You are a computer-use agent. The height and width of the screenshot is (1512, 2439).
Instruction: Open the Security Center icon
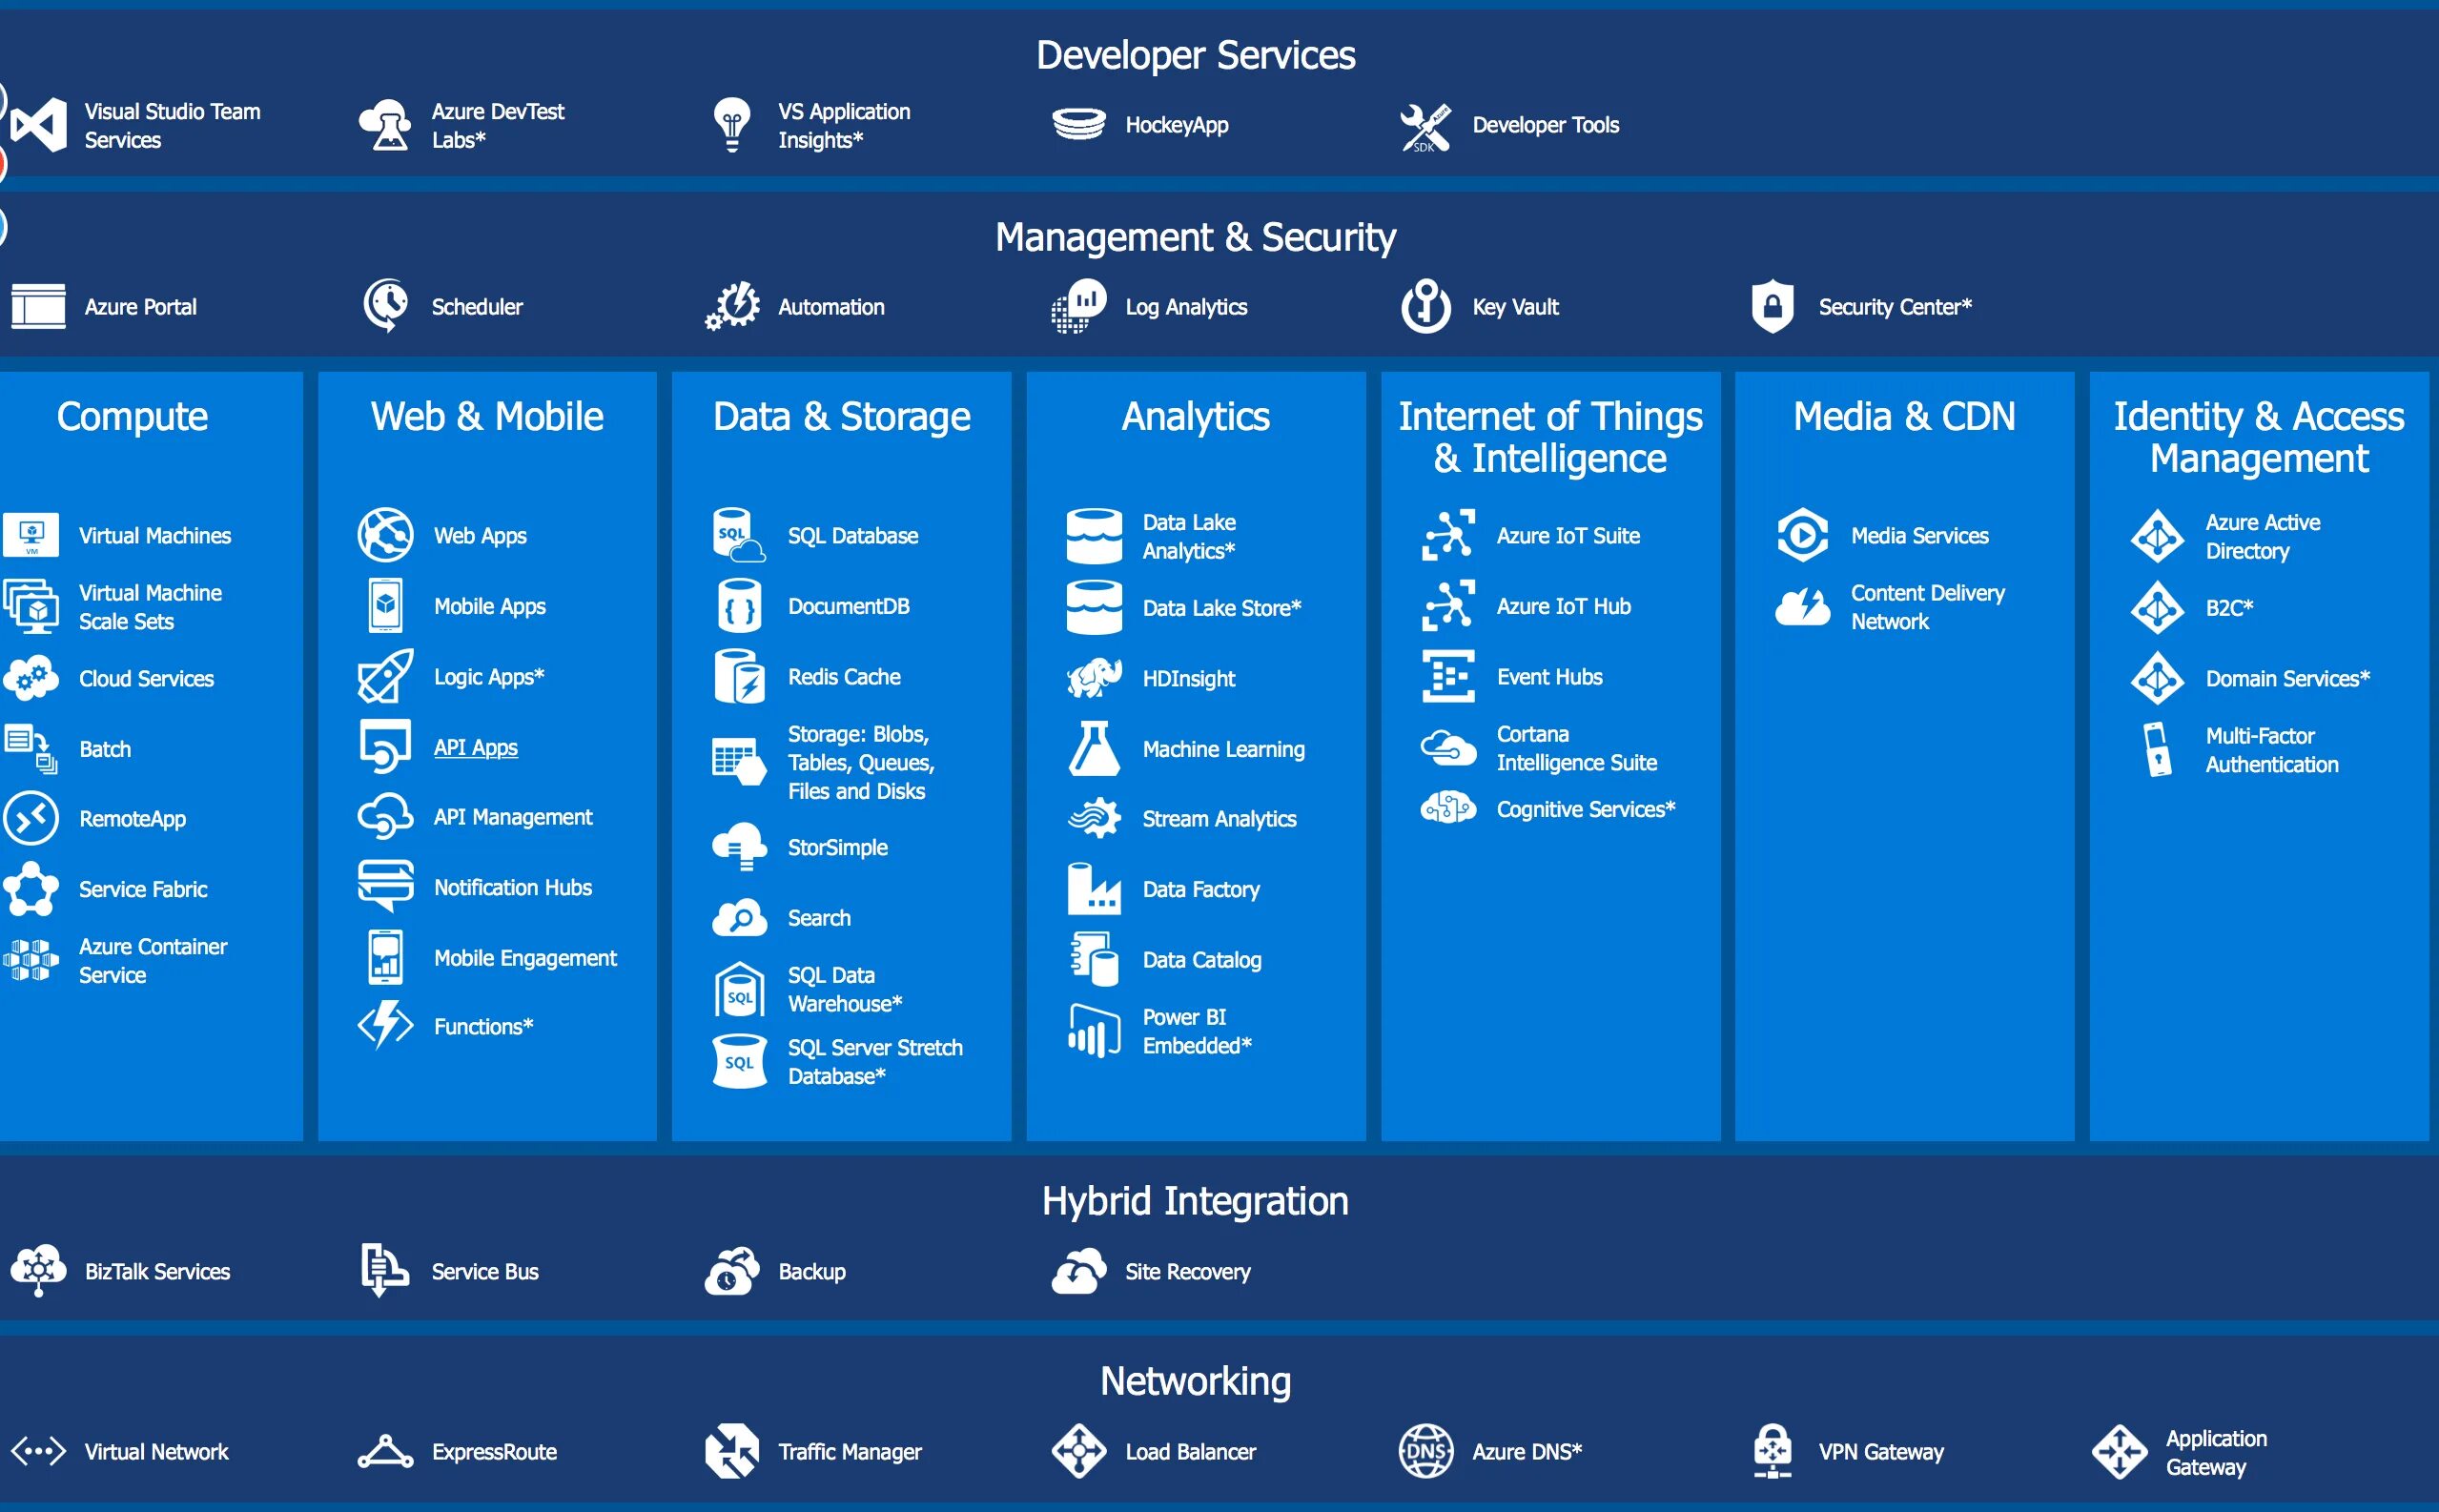click(x=1765, y=305)
